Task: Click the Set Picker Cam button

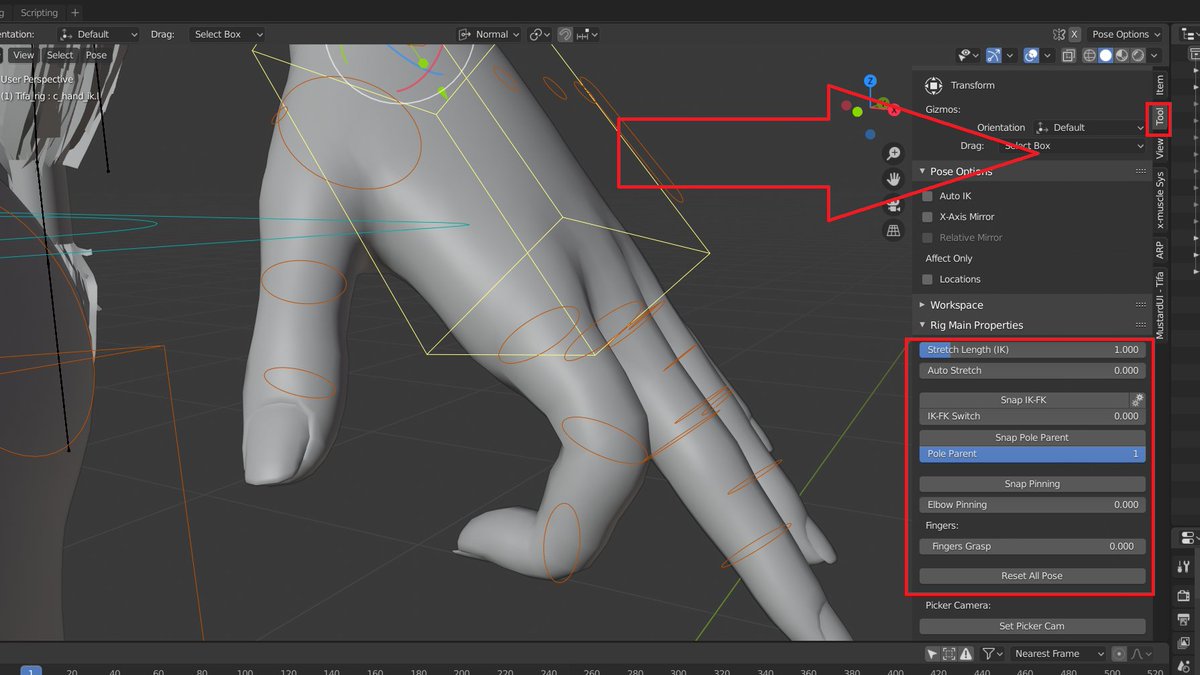Action: click(1032, 626)
